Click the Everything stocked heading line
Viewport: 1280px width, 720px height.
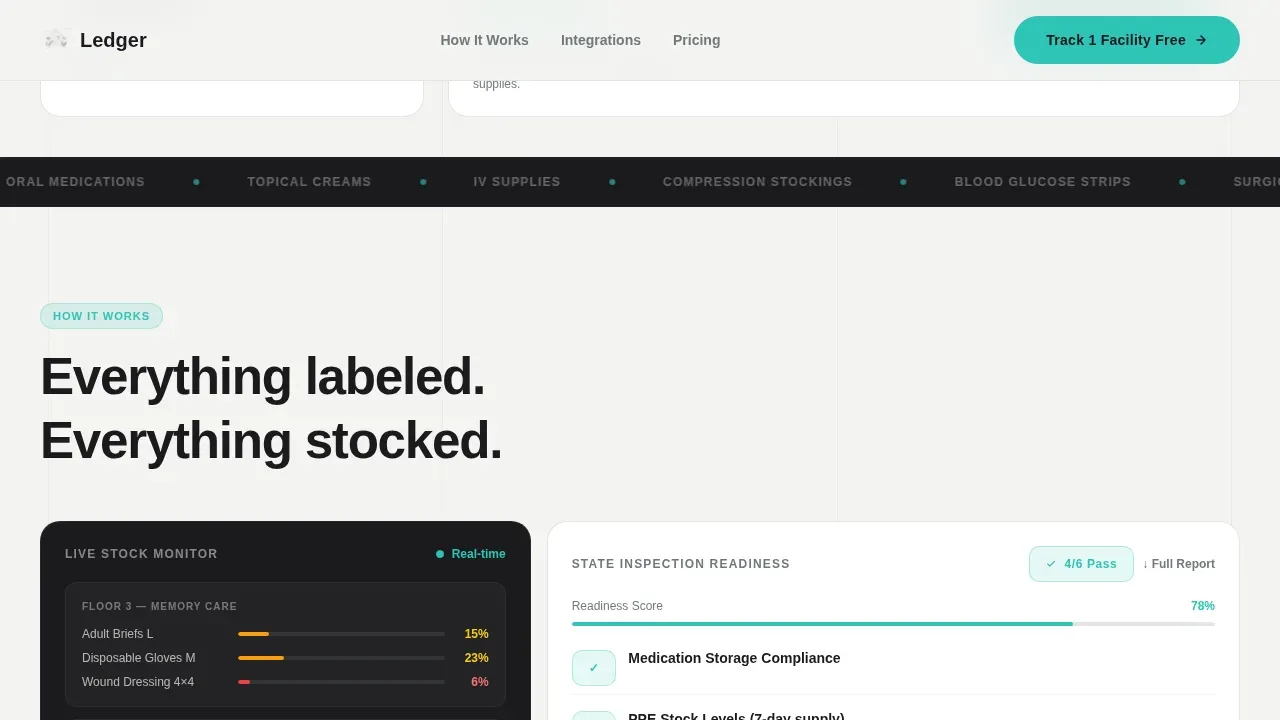(271, 441)
